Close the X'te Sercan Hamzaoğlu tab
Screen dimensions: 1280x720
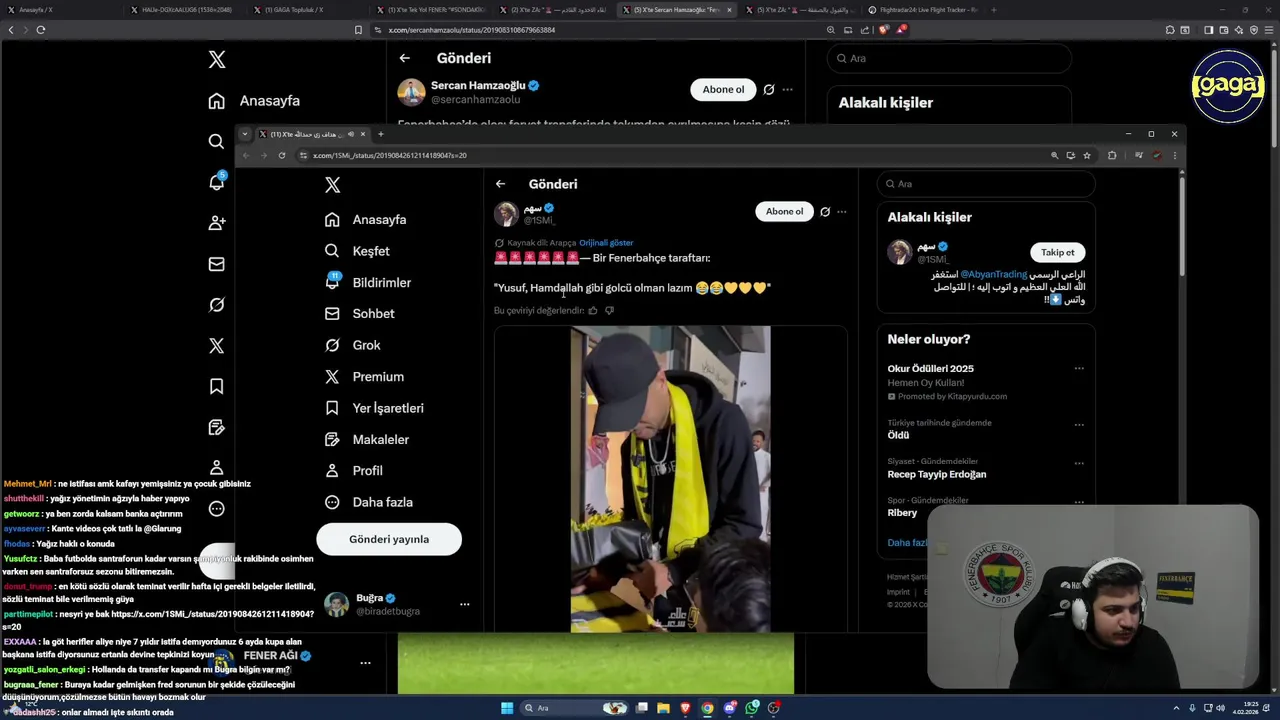coord(729,10)
